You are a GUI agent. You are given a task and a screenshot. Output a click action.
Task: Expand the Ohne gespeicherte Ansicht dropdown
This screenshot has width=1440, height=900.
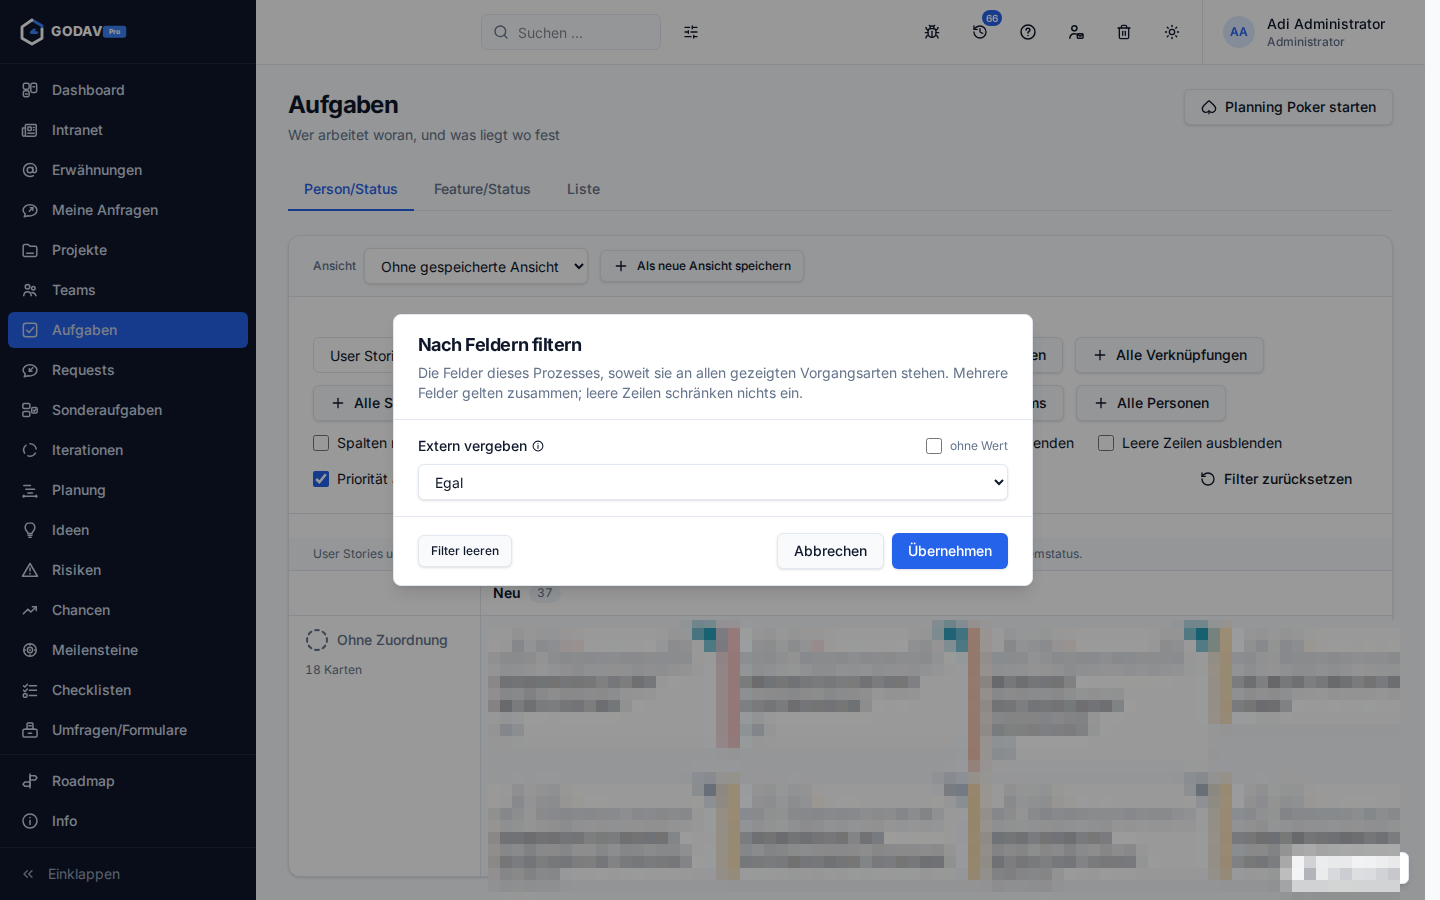point(476,266)
